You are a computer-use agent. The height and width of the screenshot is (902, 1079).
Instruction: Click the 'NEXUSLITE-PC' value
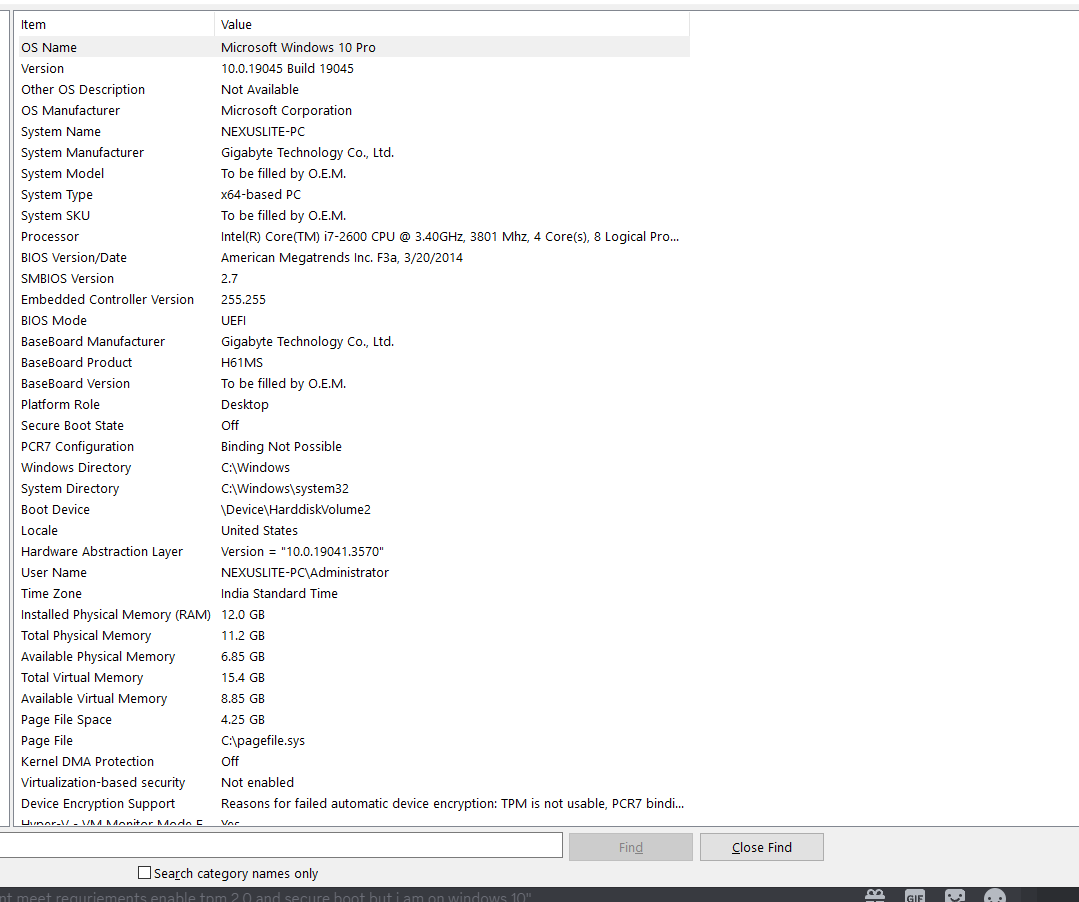[x=263, y=131]
